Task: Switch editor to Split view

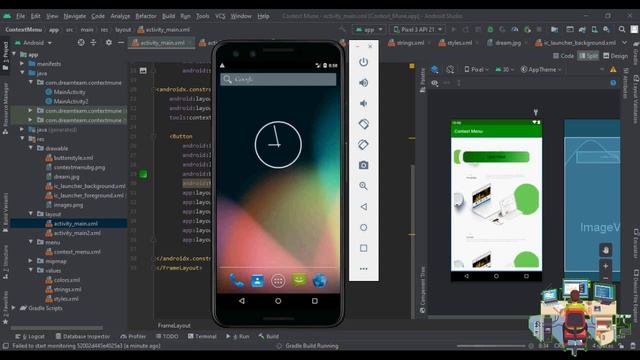Action: (588, 56)
